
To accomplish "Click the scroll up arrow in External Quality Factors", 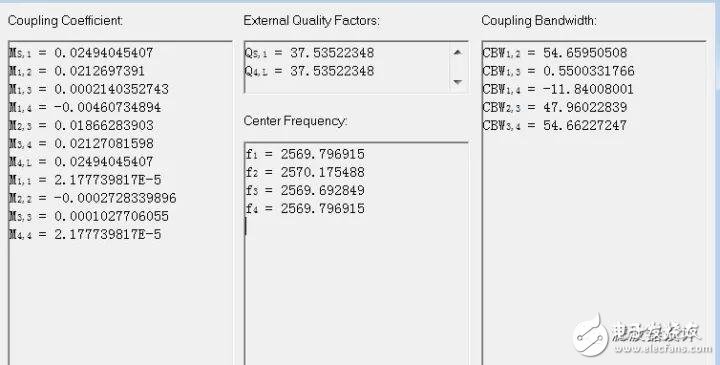I will coord(457,52).
